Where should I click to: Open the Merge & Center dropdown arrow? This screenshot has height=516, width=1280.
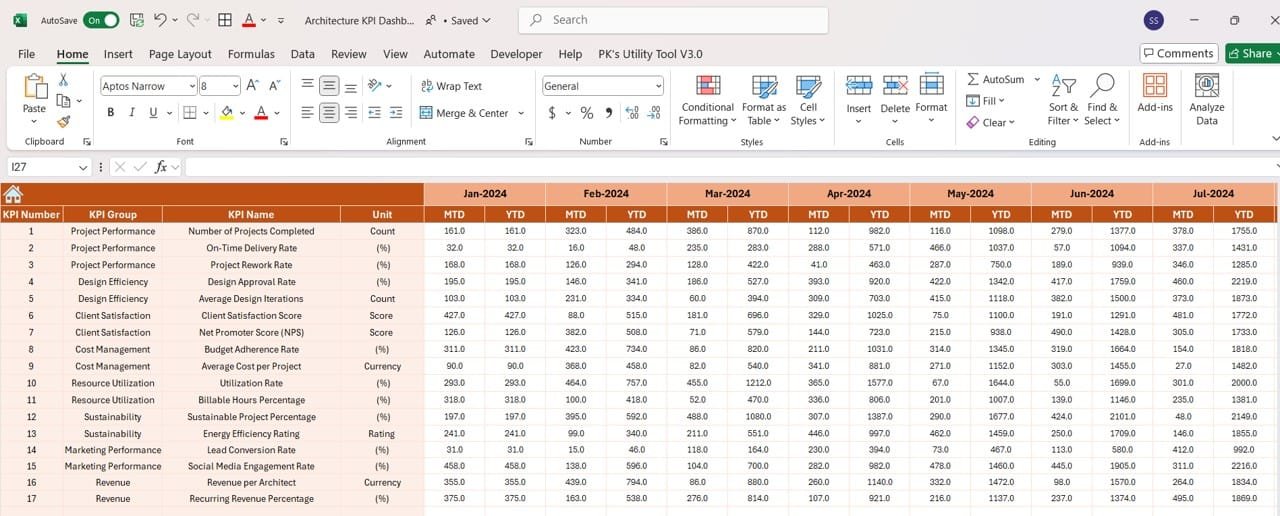pyautogui.click(x=521, y=113)
